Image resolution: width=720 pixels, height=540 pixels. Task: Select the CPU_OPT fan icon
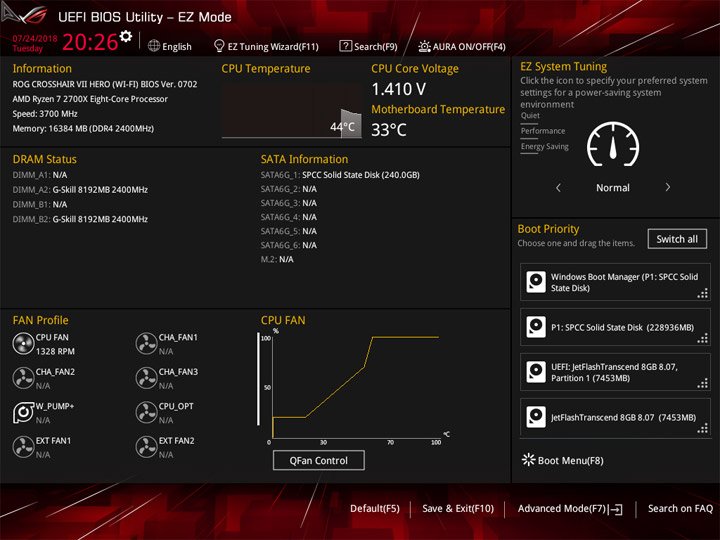coord(146,412)
